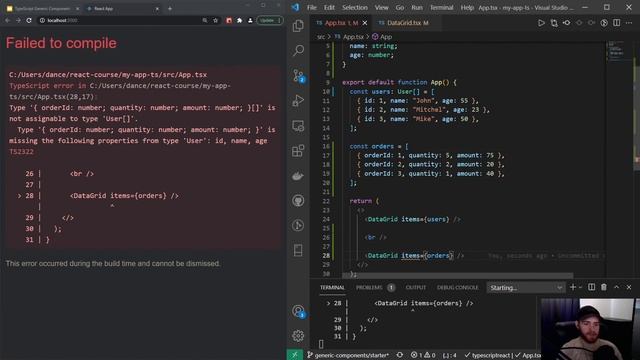Open a new browser tab
The image size is (640, 360).
(170, 8)
